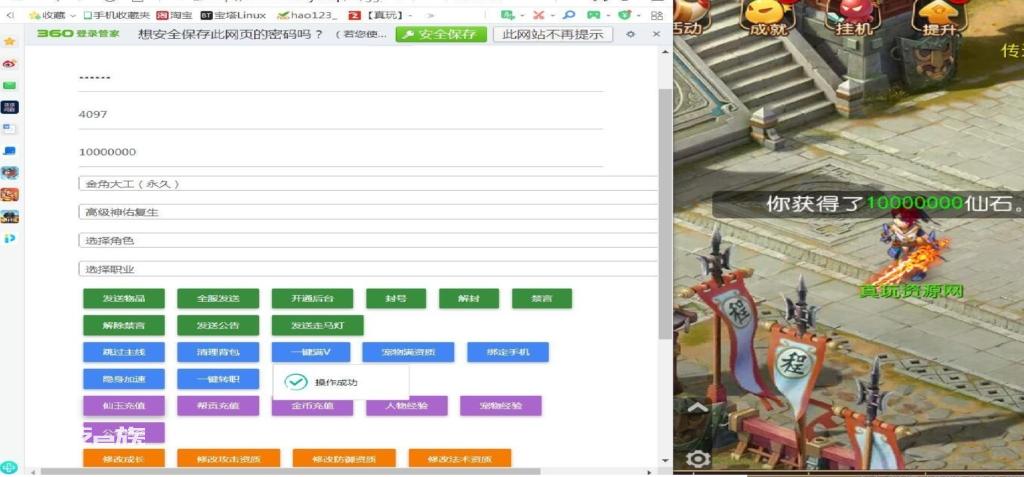Expand the 收藏 dropdown arrow
The height and width of the screenshot is (477, 1024).
click(72, 15)
